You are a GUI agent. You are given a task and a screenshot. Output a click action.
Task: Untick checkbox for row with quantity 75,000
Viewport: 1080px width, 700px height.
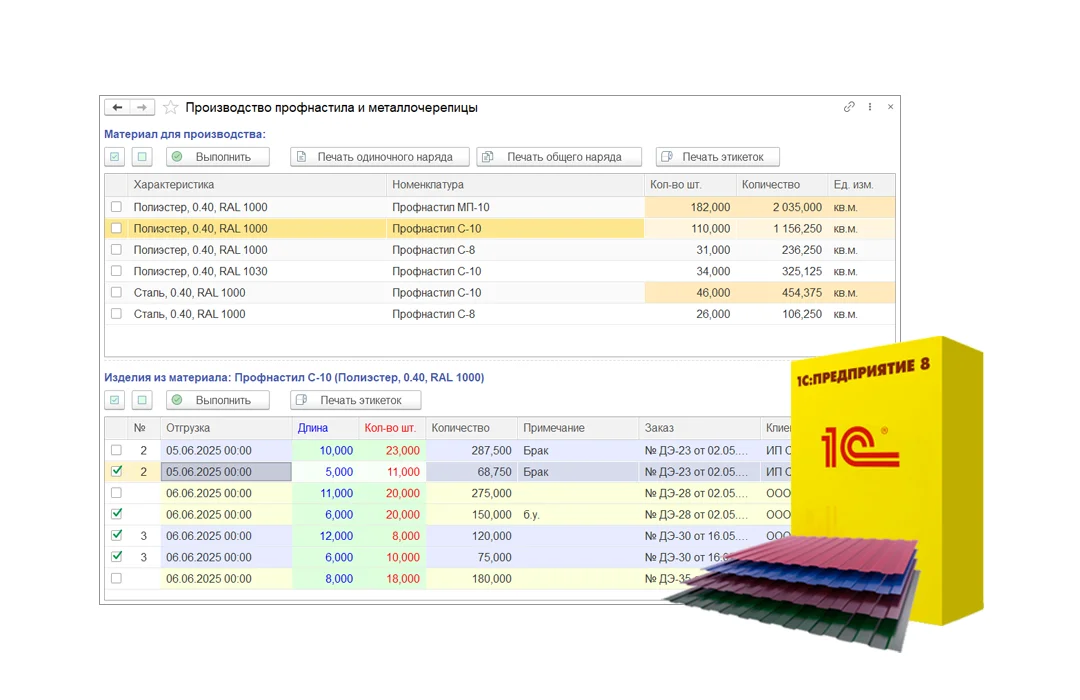tap(116, 557)
